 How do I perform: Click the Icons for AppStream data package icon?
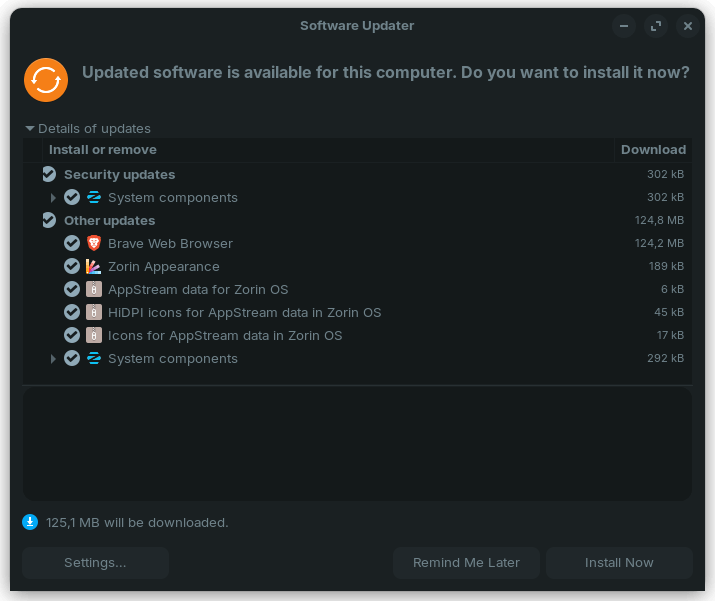(94, 335)
